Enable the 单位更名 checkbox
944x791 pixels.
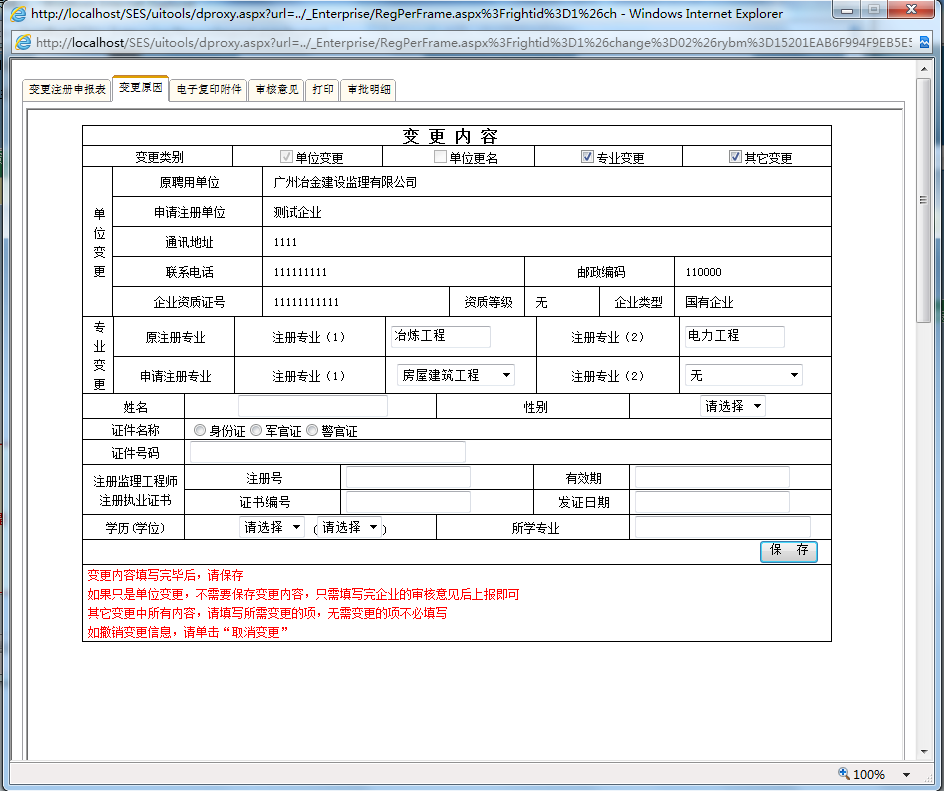(x=439, y=156)
